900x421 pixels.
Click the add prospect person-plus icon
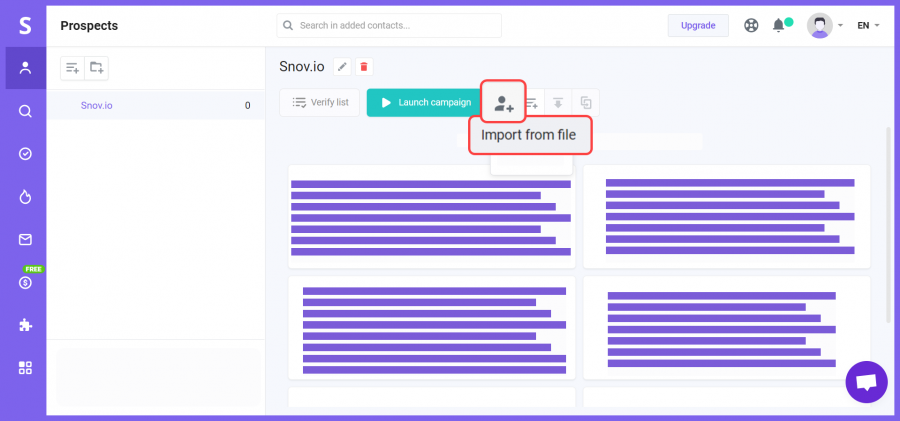point(503,102)
